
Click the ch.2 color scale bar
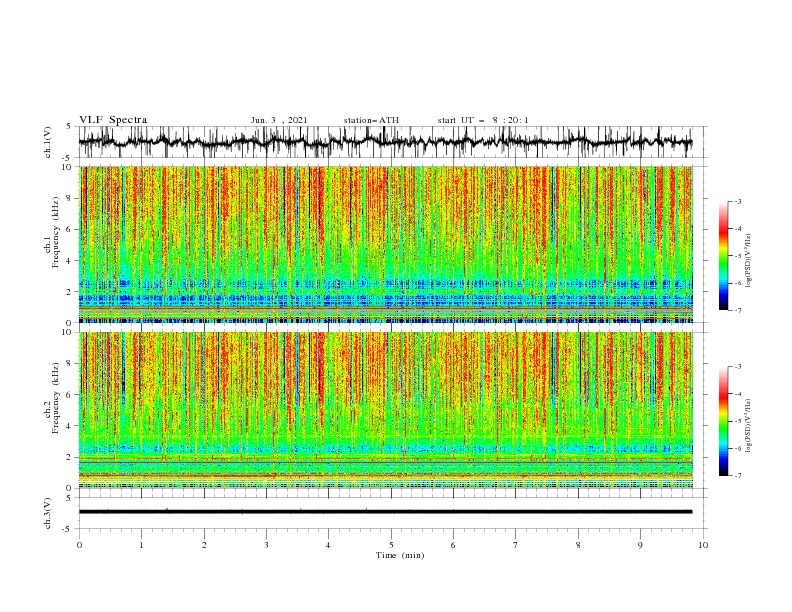pos(723,421)
